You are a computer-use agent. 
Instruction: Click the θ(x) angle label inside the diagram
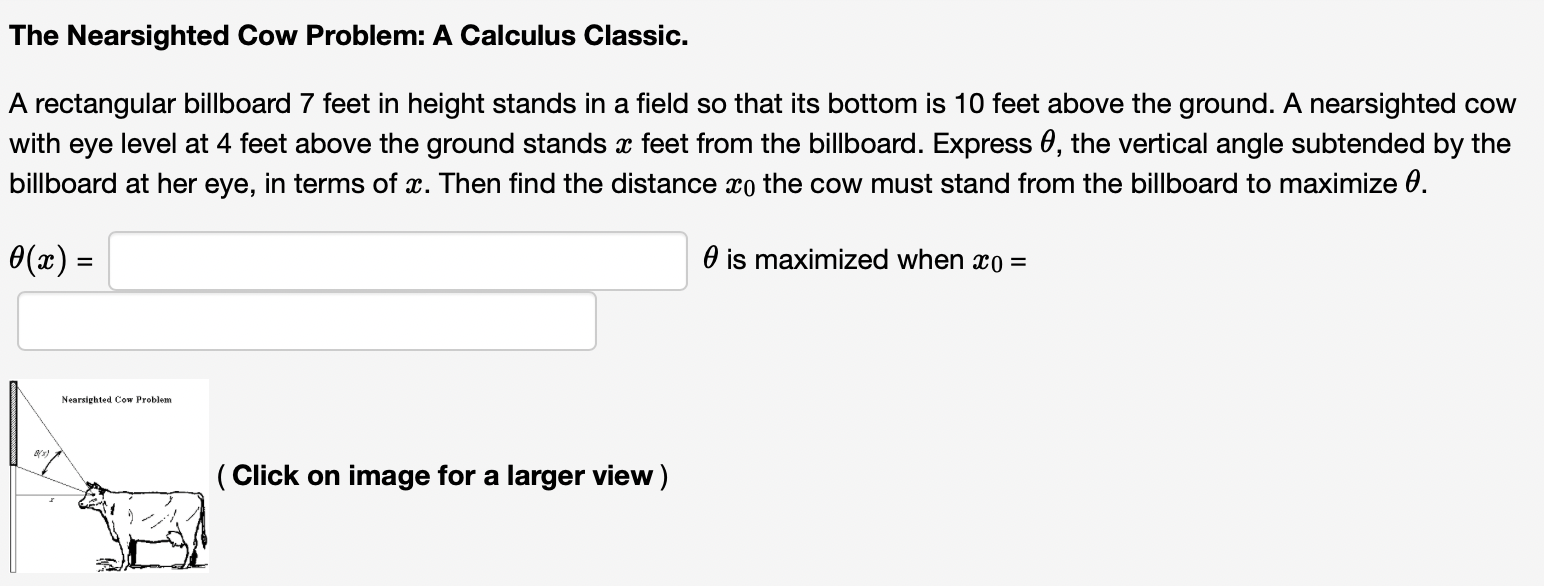(x=41, y=452)
